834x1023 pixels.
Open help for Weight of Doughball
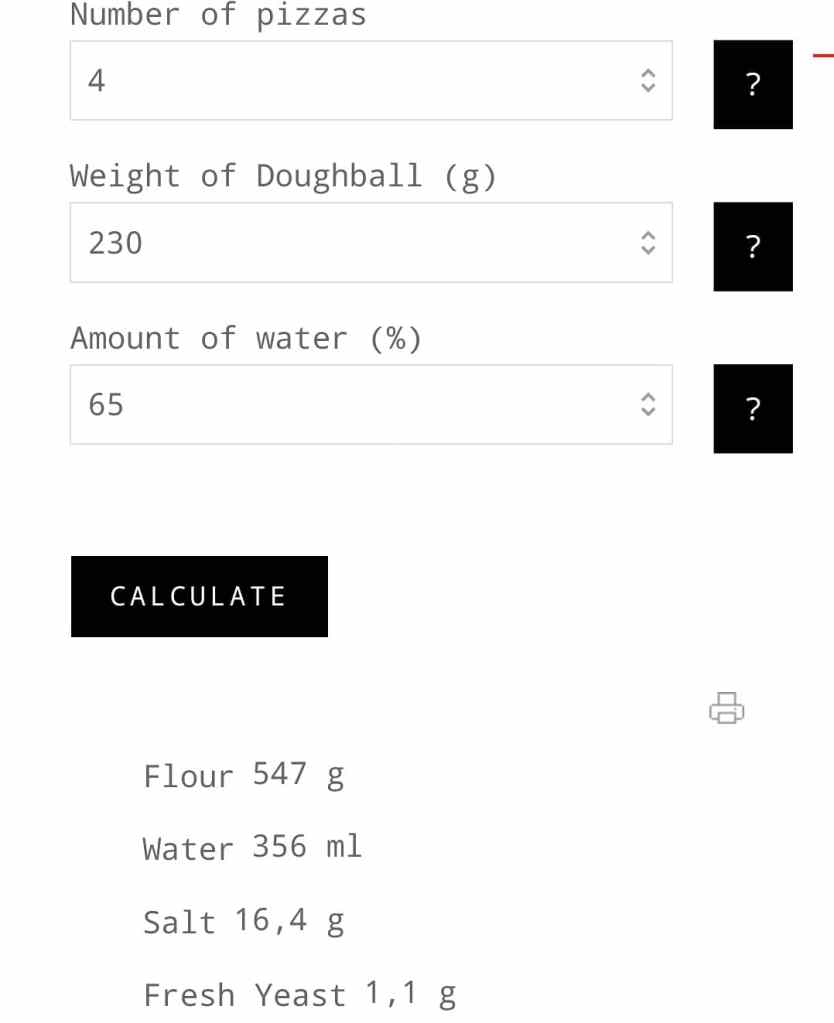(753, 246)
